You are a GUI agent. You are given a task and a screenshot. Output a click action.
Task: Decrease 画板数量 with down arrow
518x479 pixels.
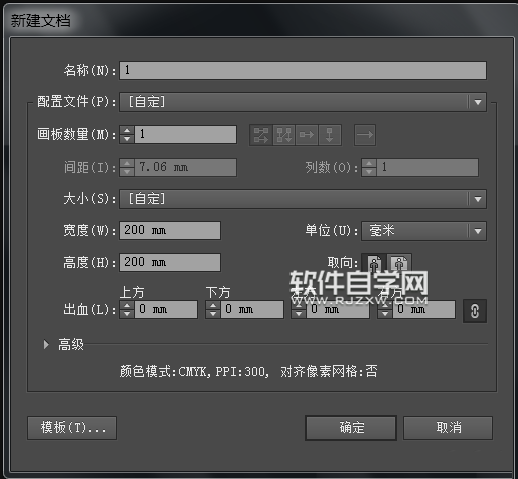pos(127,139)
